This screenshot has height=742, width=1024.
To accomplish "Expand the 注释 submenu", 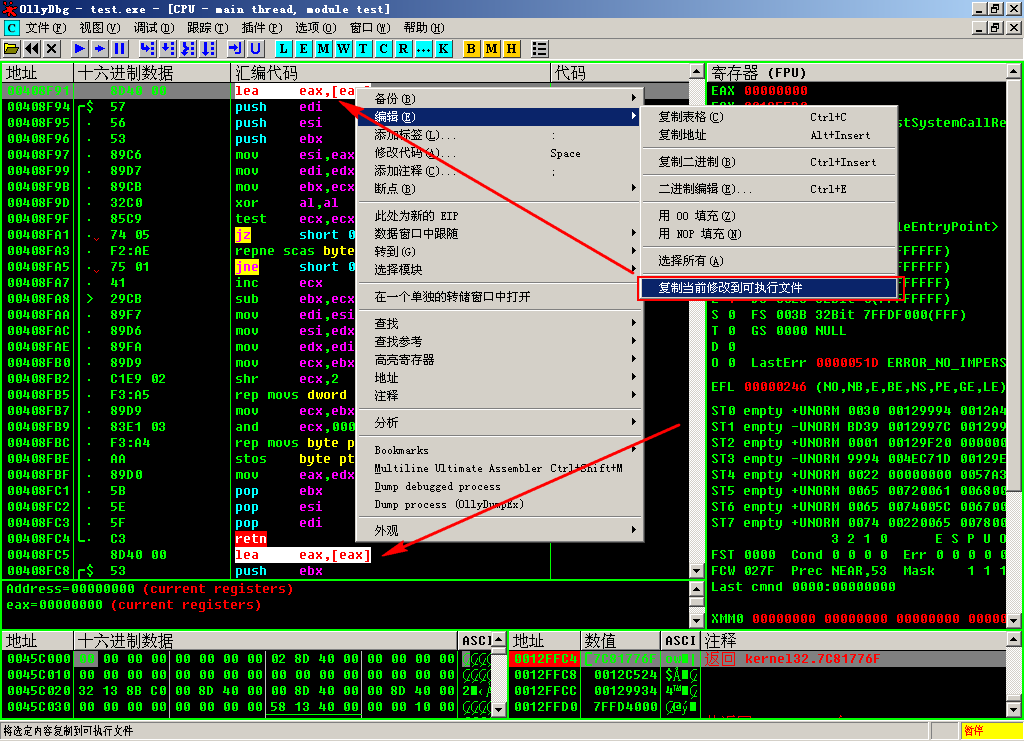I will click(x=500, y=396).
